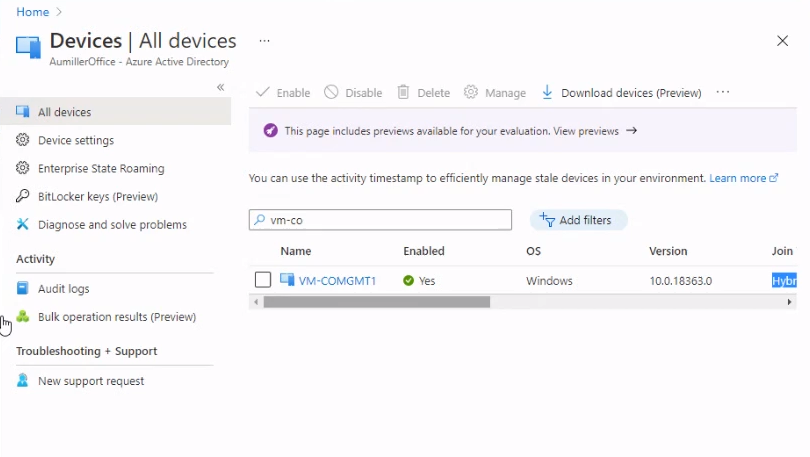The width and height of the screenshot is (810, 457).
Task: Click the Yes enabled cell text
Action: (427, 281)
